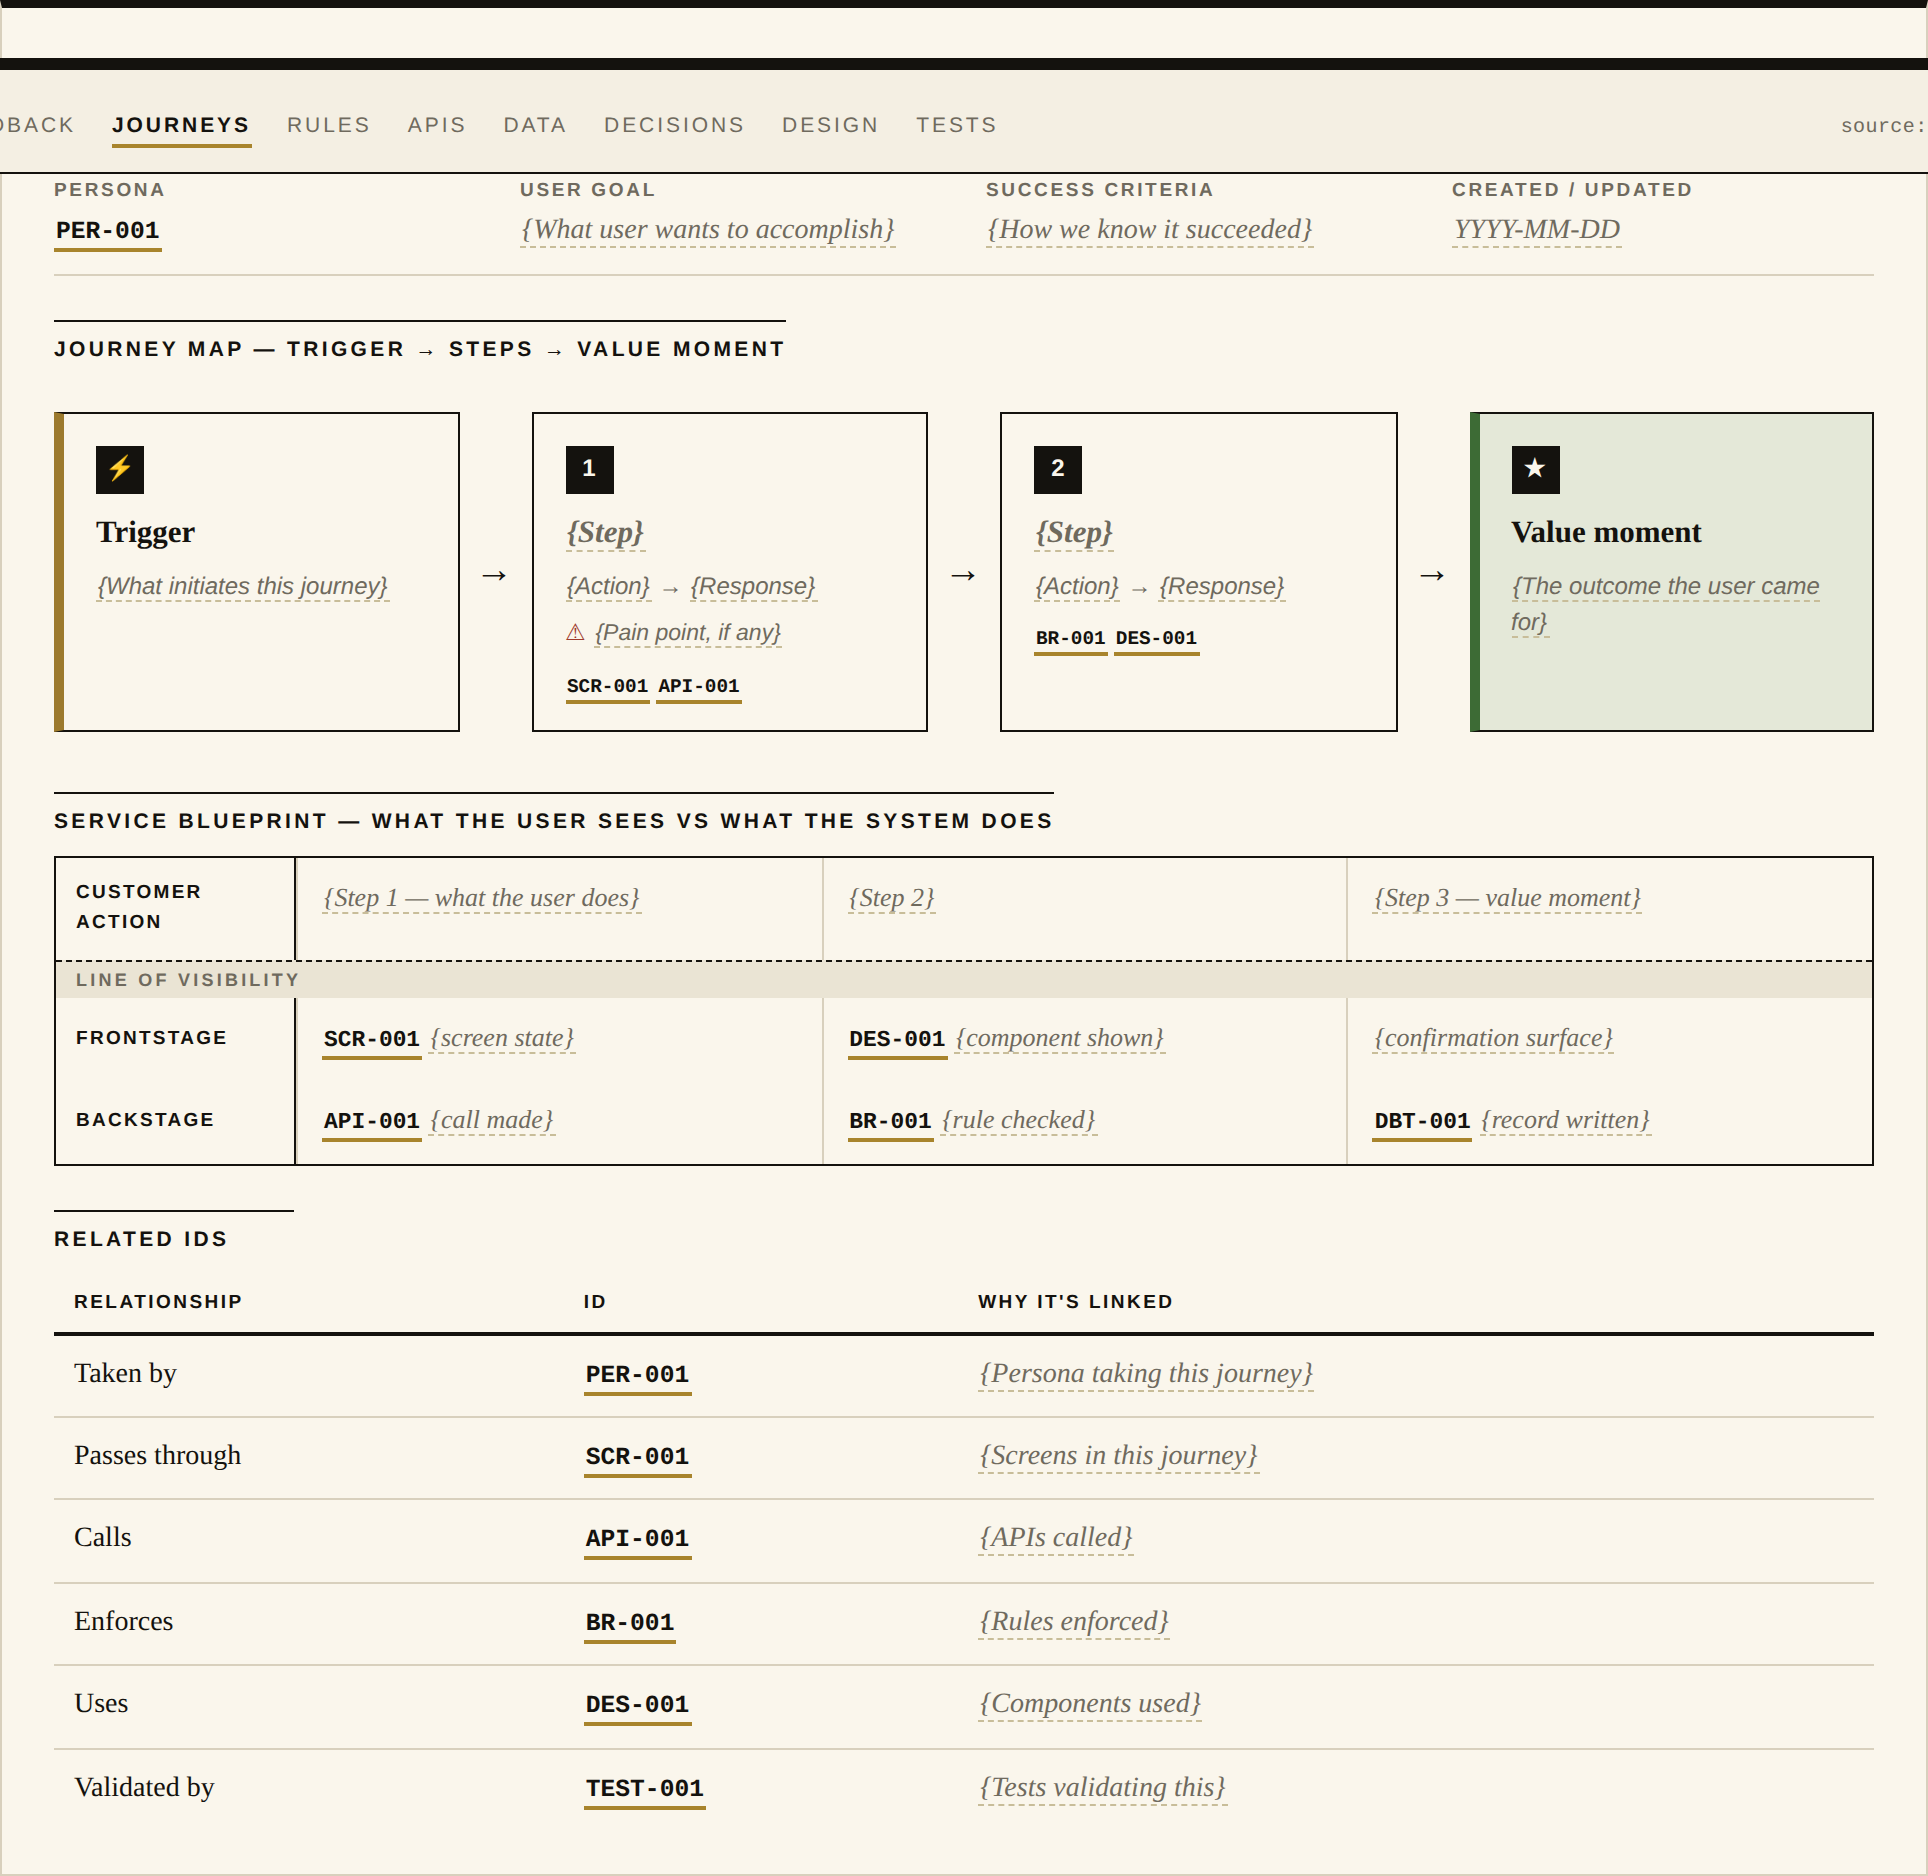1928x1876 pixels.
Task: Click the 'What initiates this journey' placeholder
Action: point(243,587)
